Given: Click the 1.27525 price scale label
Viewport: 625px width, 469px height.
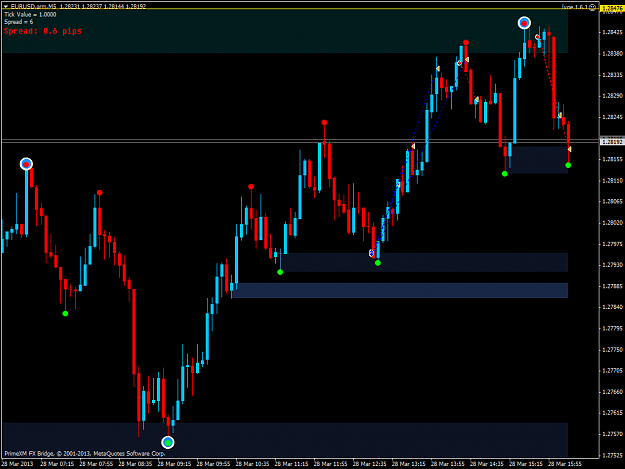Looking at the screenshot, I should (x=613, y=455).
